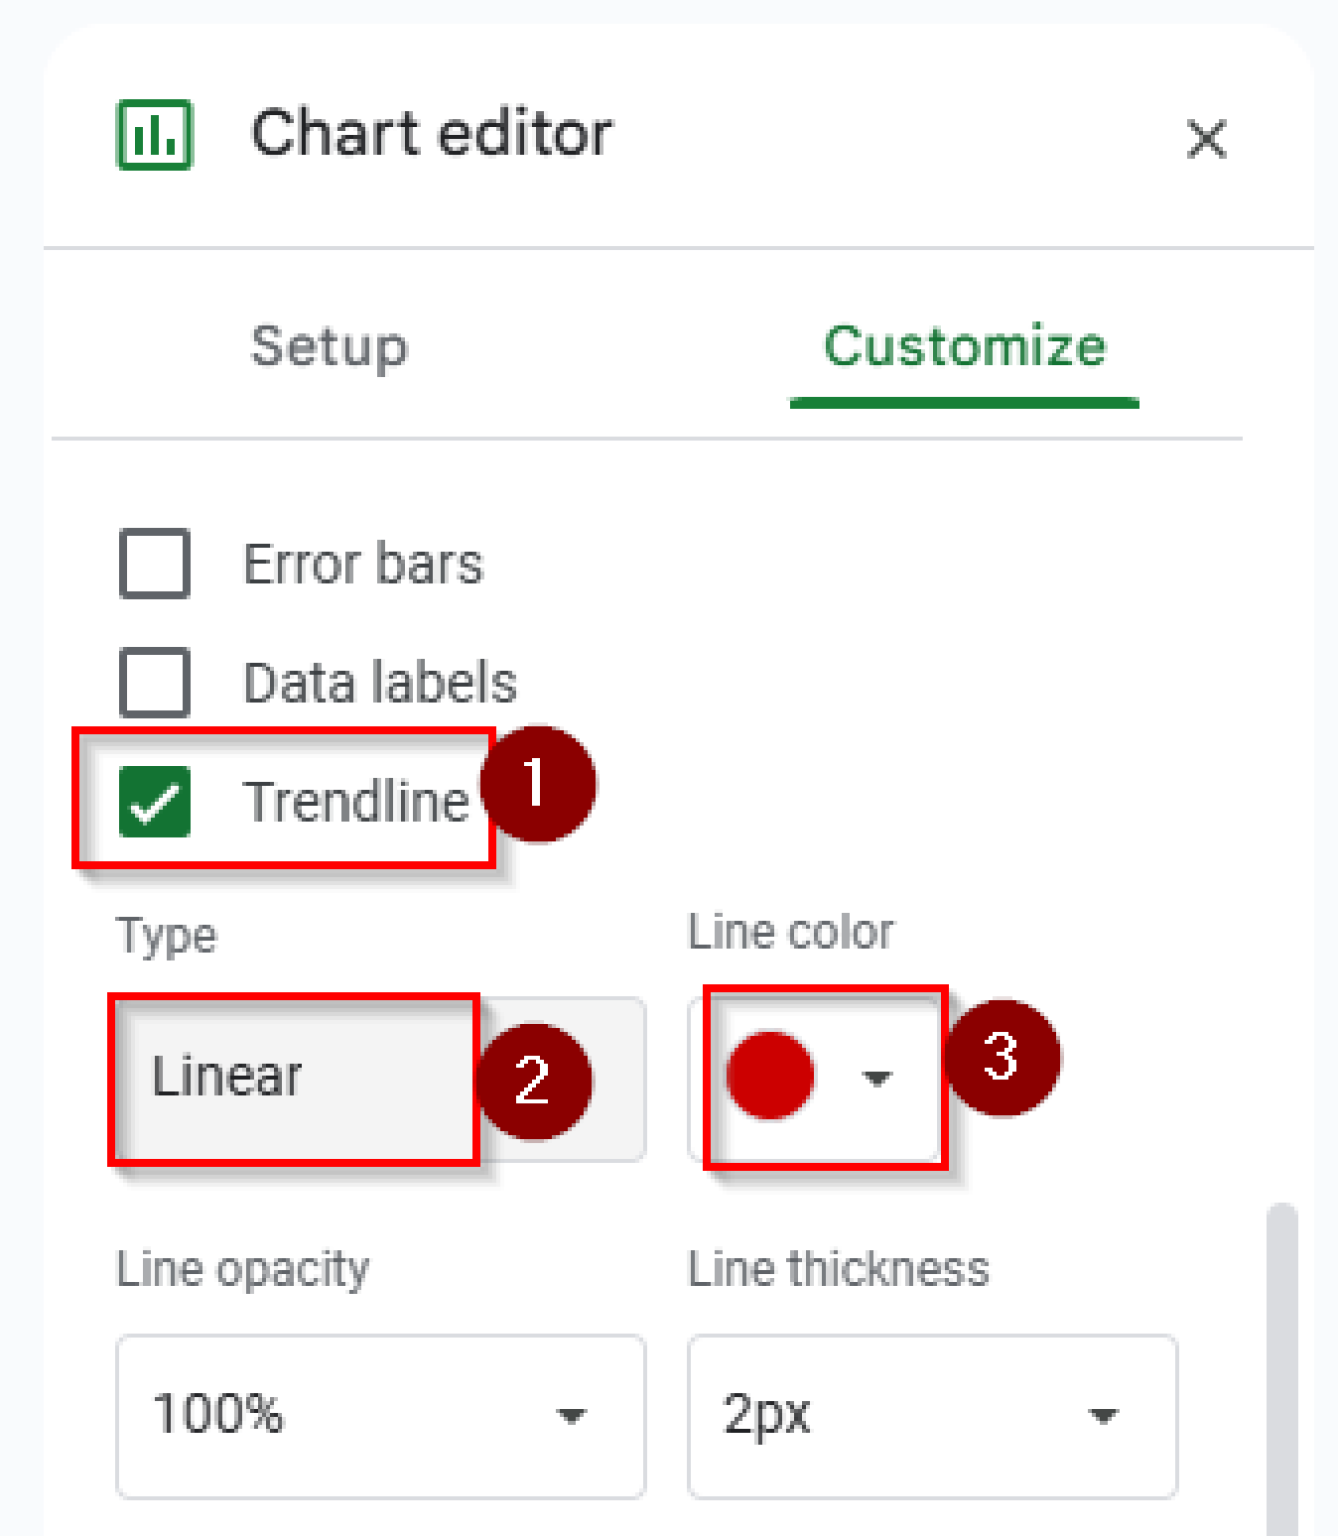Image resolution: width=1338 pixels, height=1536 pixels.
Task: Expand the Line color dropdown arrow
Action: coord(877,1078)
